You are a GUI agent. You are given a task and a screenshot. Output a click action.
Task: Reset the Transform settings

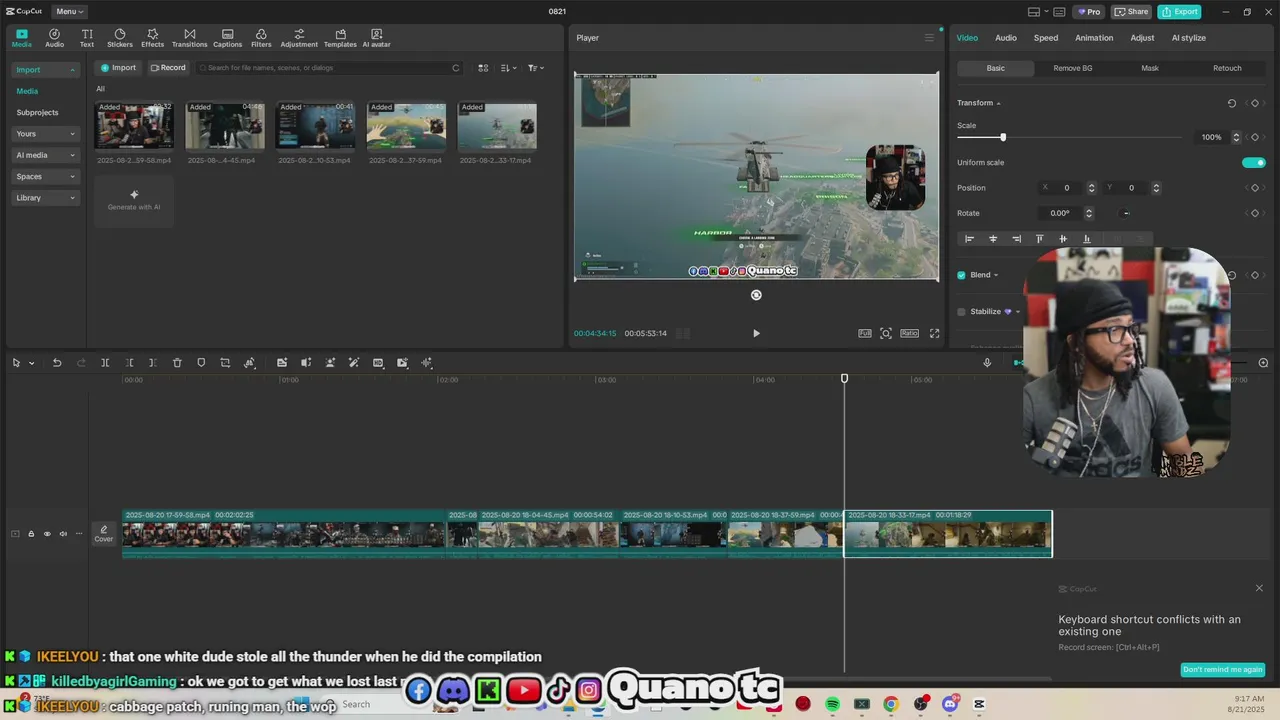click(1232, 103)
